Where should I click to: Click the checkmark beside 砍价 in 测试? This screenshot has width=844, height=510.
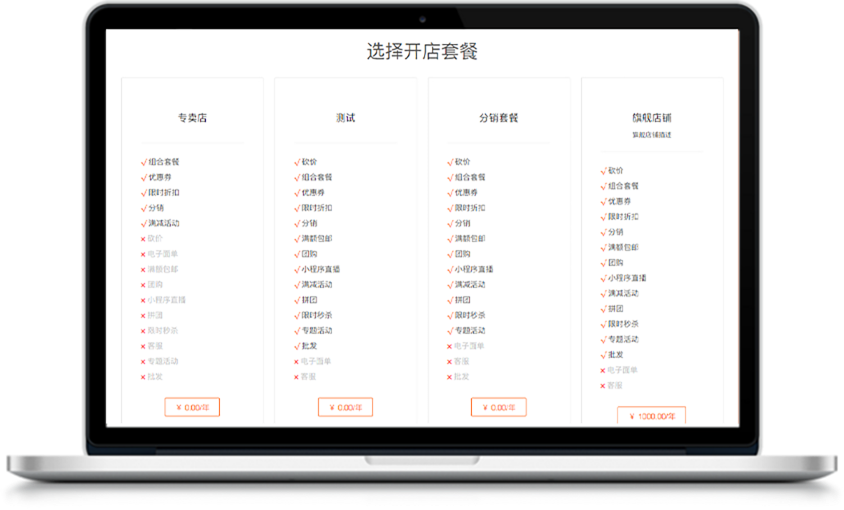[297, 162]
